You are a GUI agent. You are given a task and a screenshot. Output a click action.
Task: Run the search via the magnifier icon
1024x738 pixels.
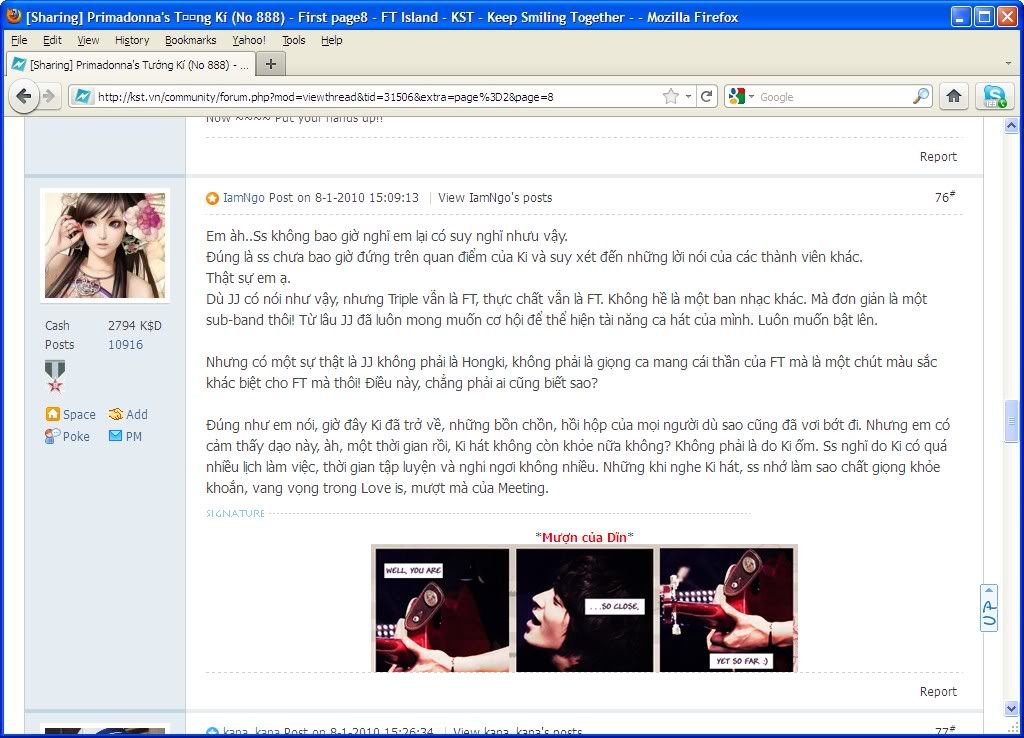click(x=921, y=97)
